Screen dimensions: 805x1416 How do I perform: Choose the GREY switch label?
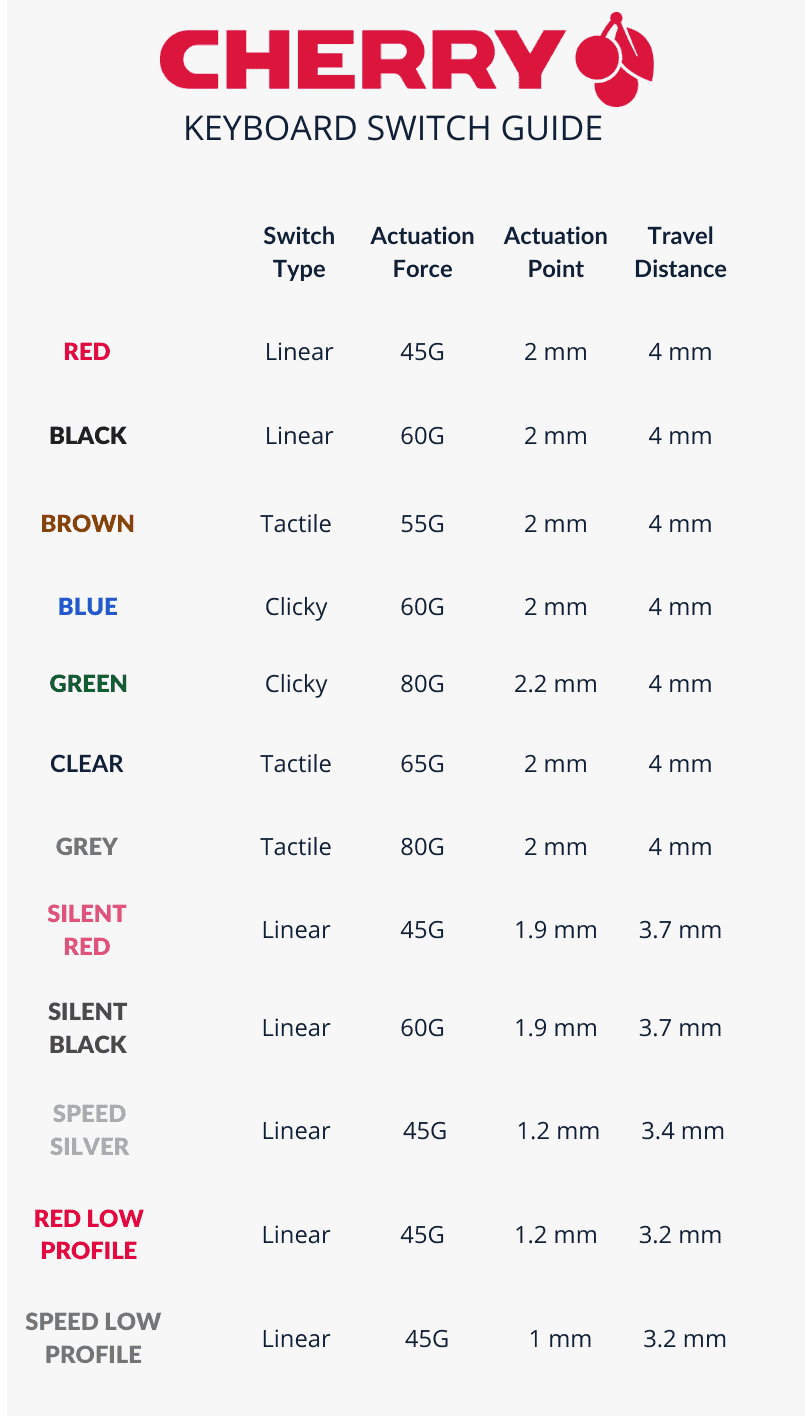(87, 847)
